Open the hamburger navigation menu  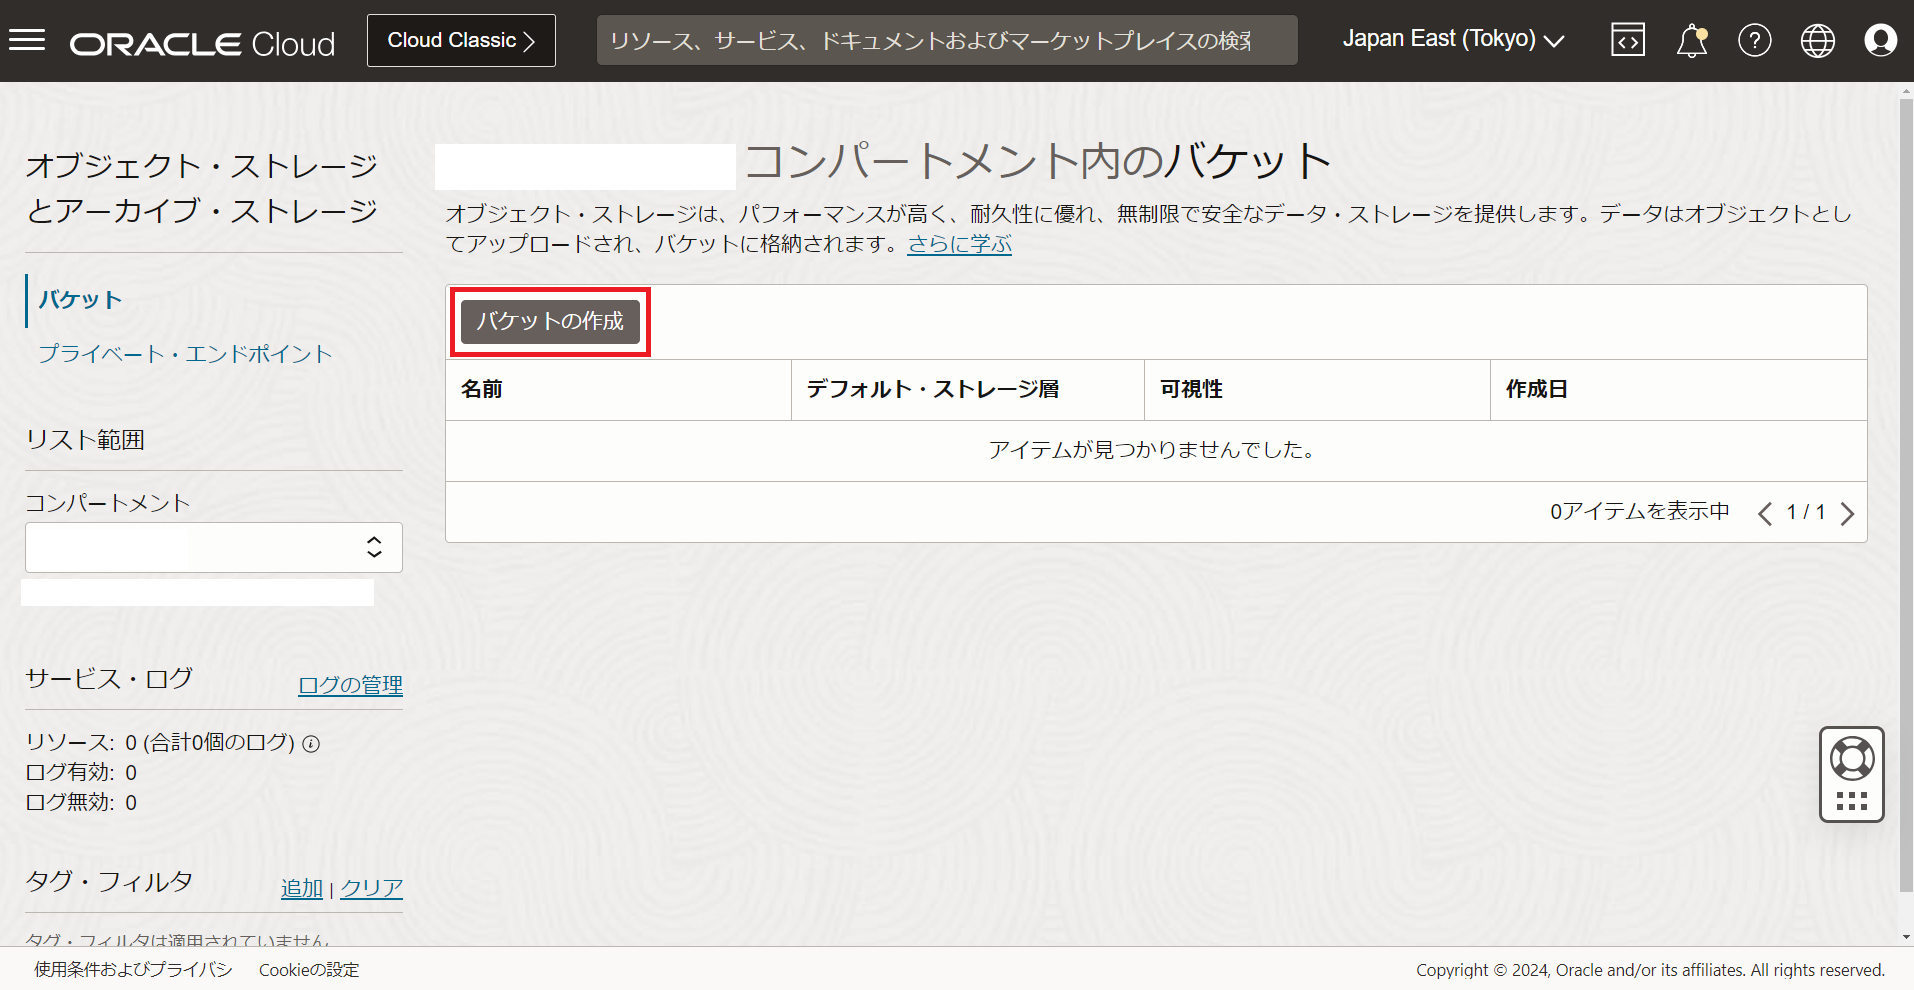27,40
